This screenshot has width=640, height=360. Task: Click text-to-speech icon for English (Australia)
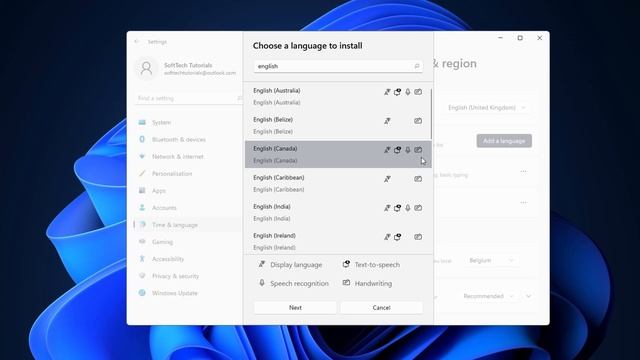click(x=397, y=92)
